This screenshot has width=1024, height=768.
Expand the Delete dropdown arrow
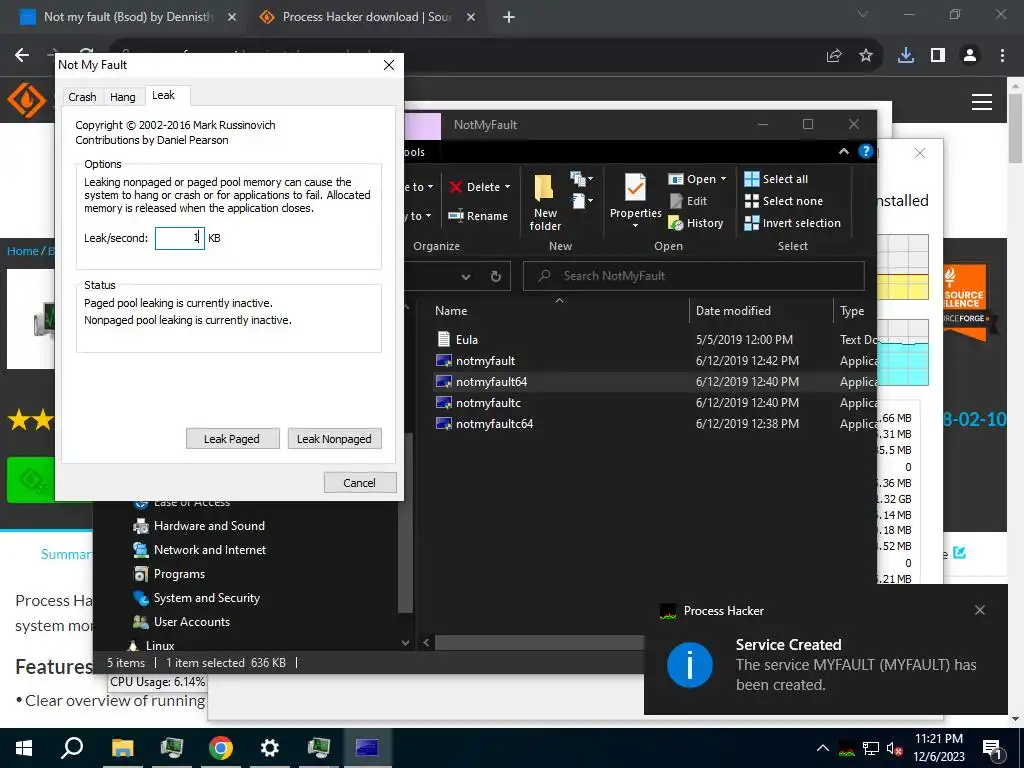click(507, 187)
